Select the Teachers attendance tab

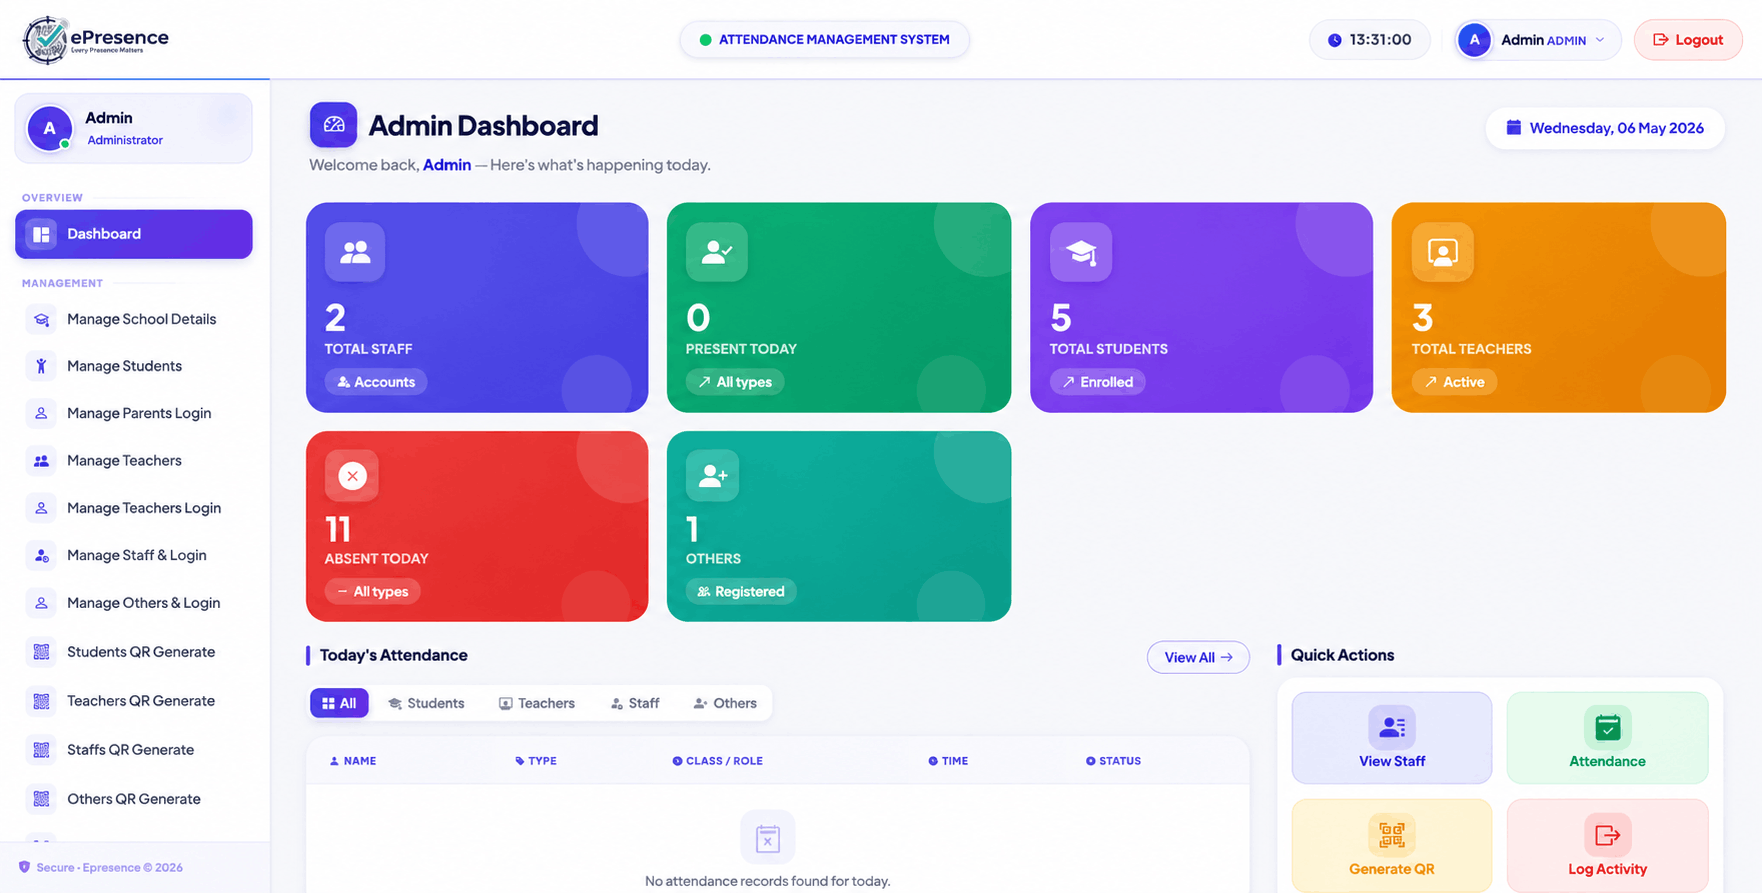pyautogui.click(x=537, y=703)
